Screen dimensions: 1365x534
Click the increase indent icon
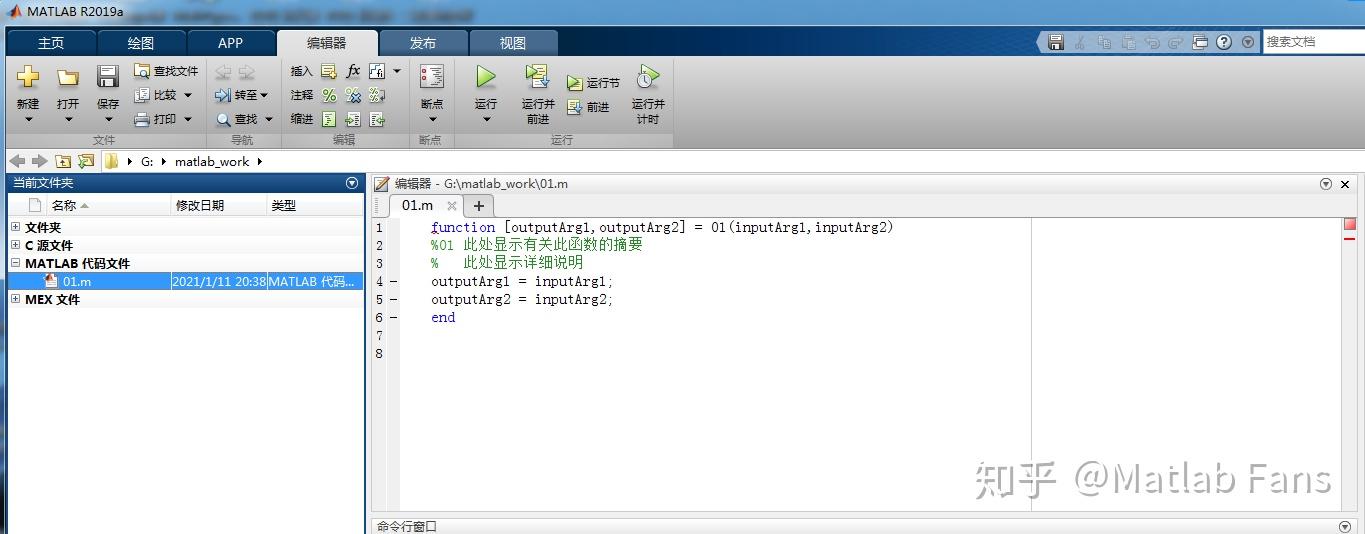click(x=353, y=119)
